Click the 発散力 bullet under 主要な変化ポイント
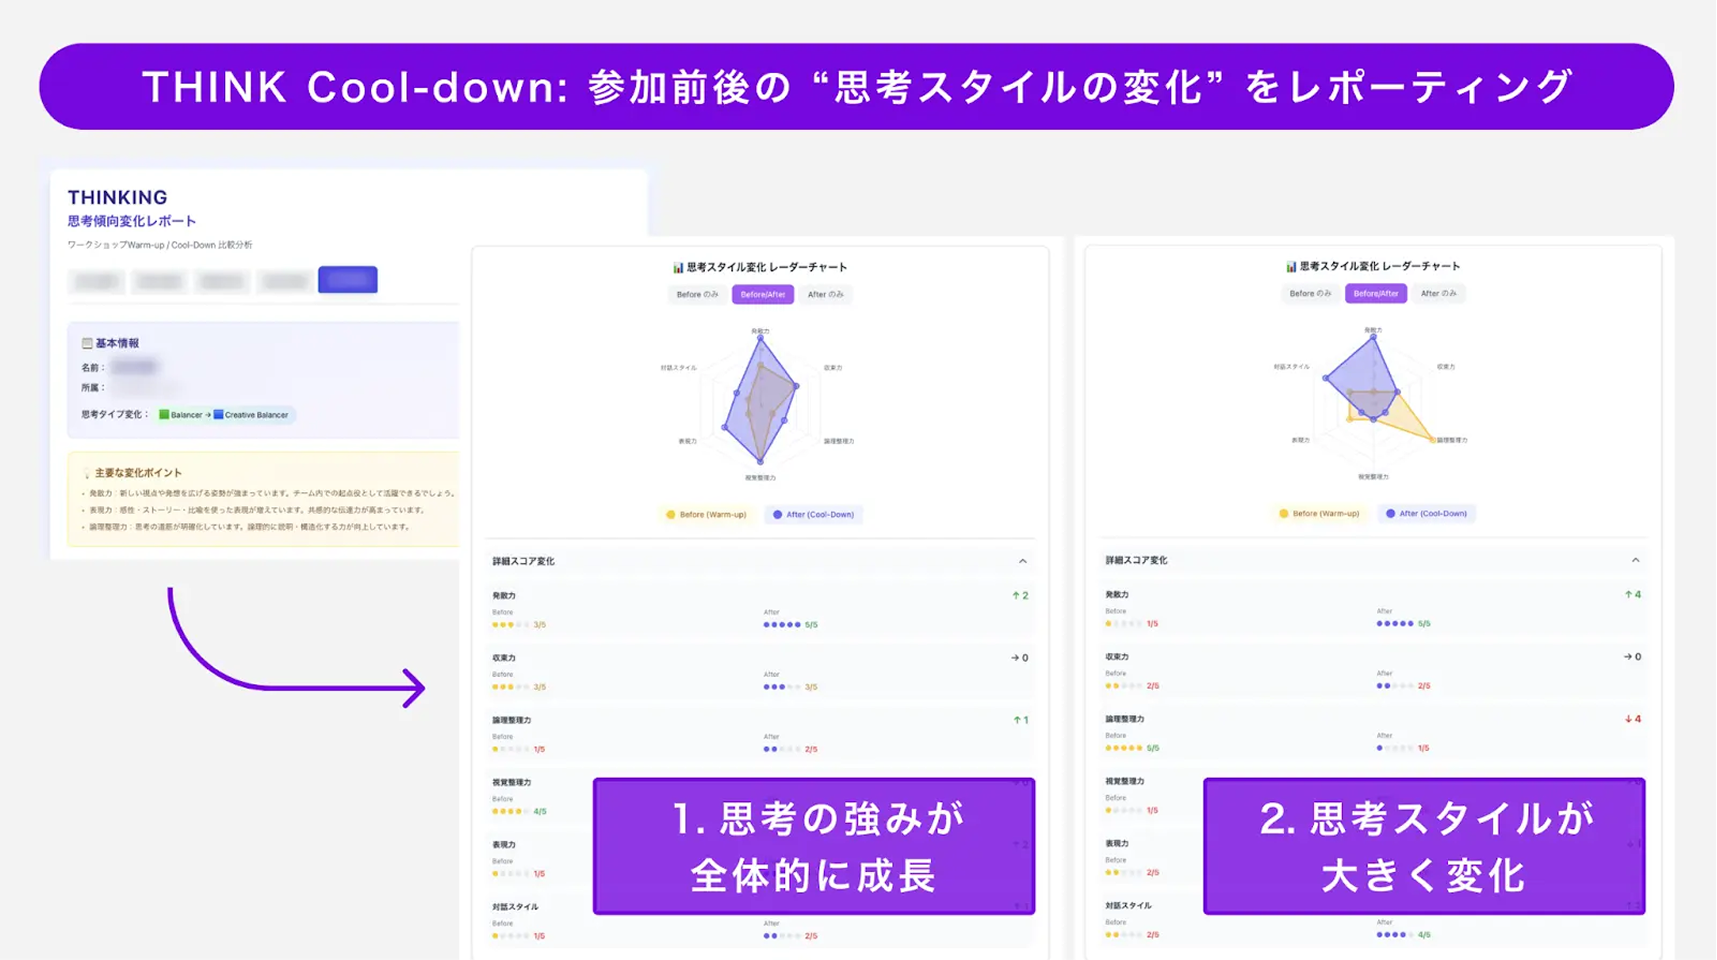 (272, 493)
